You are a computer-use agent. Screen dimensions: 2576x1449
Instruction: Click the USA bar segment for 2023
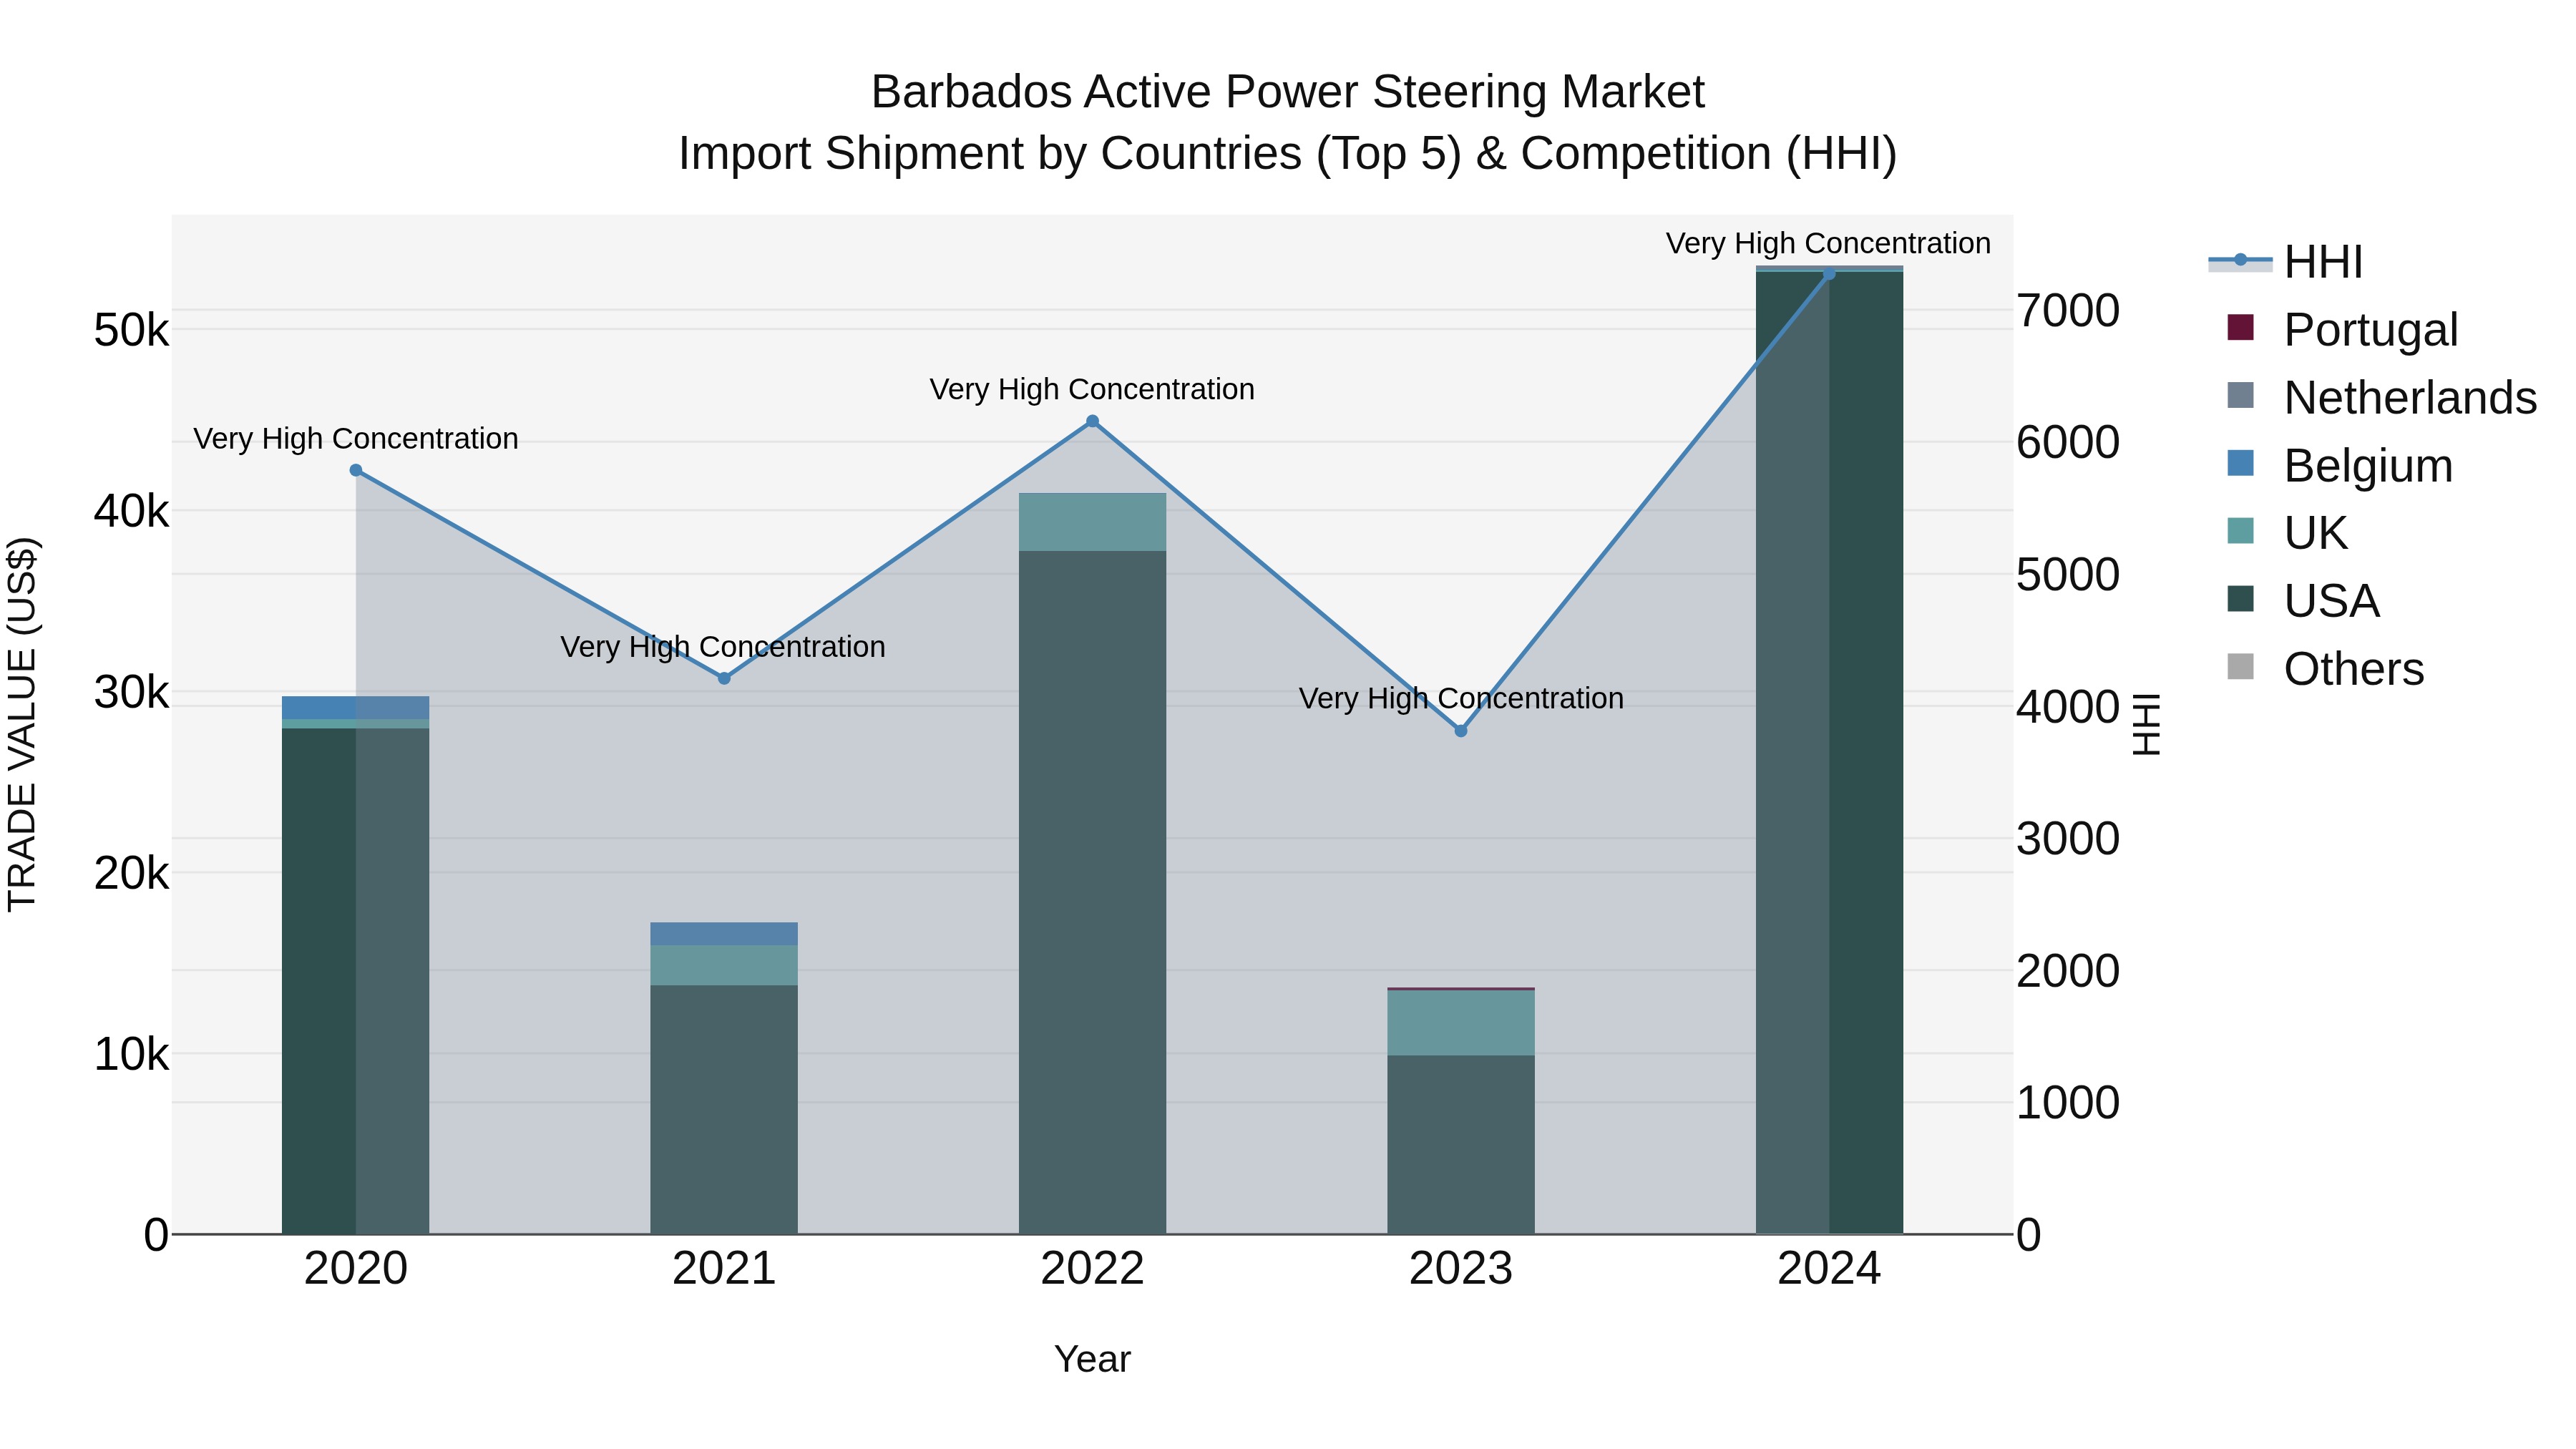click(x=1461, y=1144)
